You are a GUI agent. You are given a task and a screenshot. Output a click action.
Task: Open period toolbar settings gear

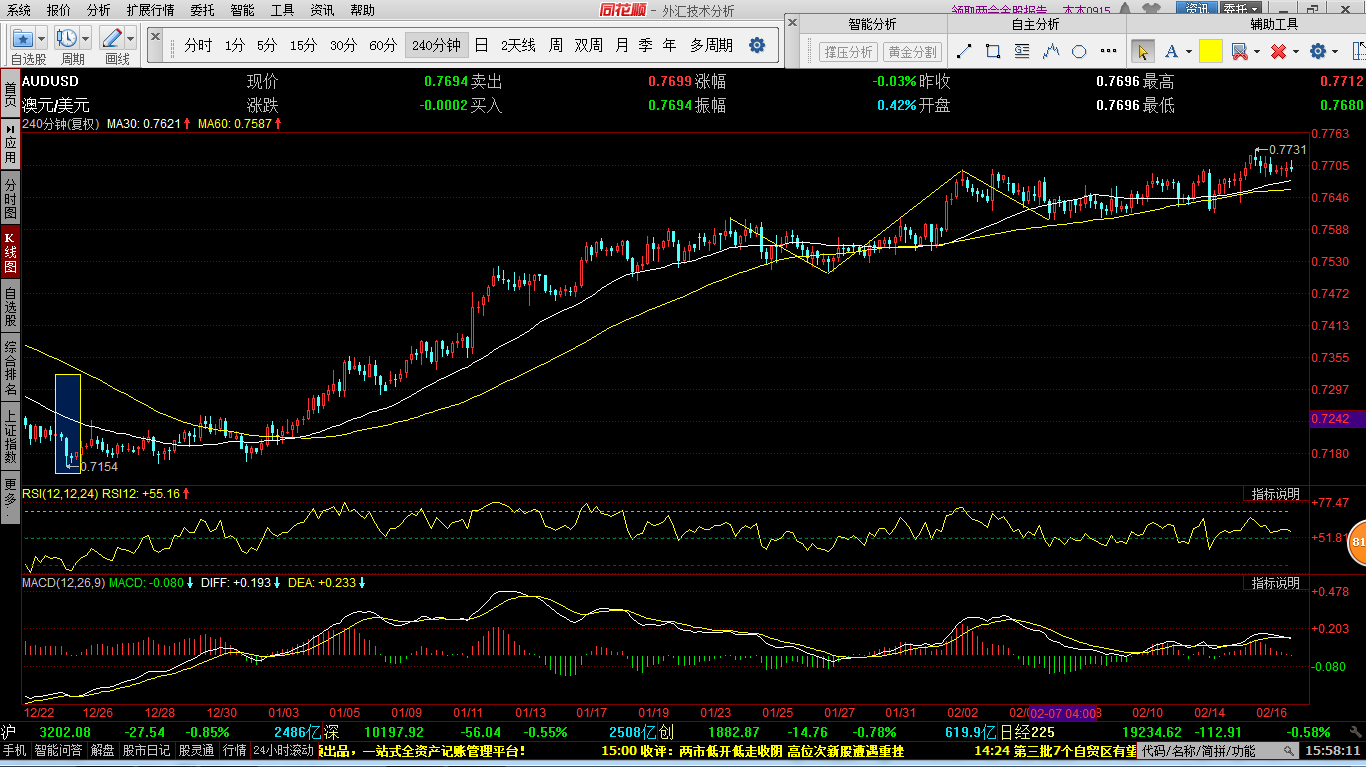tap(757, 45)
